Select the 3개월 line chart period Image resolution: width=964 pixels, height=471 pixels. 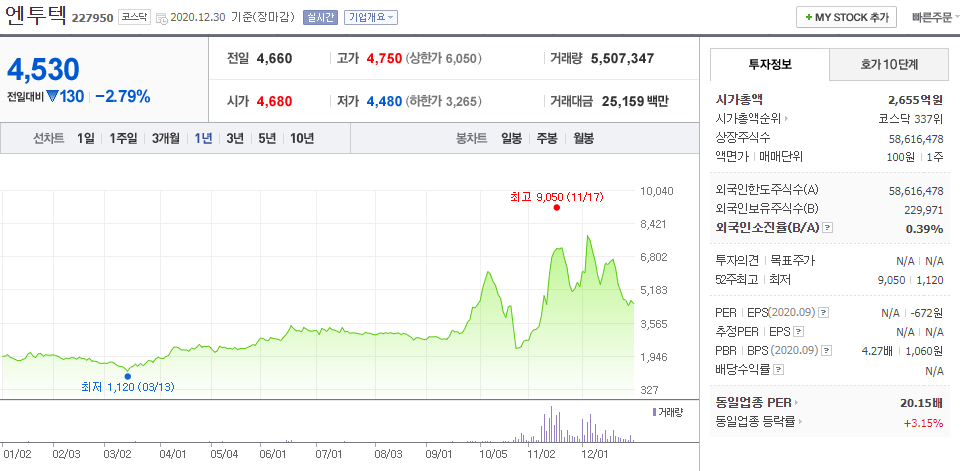click(x=166, y=138)
